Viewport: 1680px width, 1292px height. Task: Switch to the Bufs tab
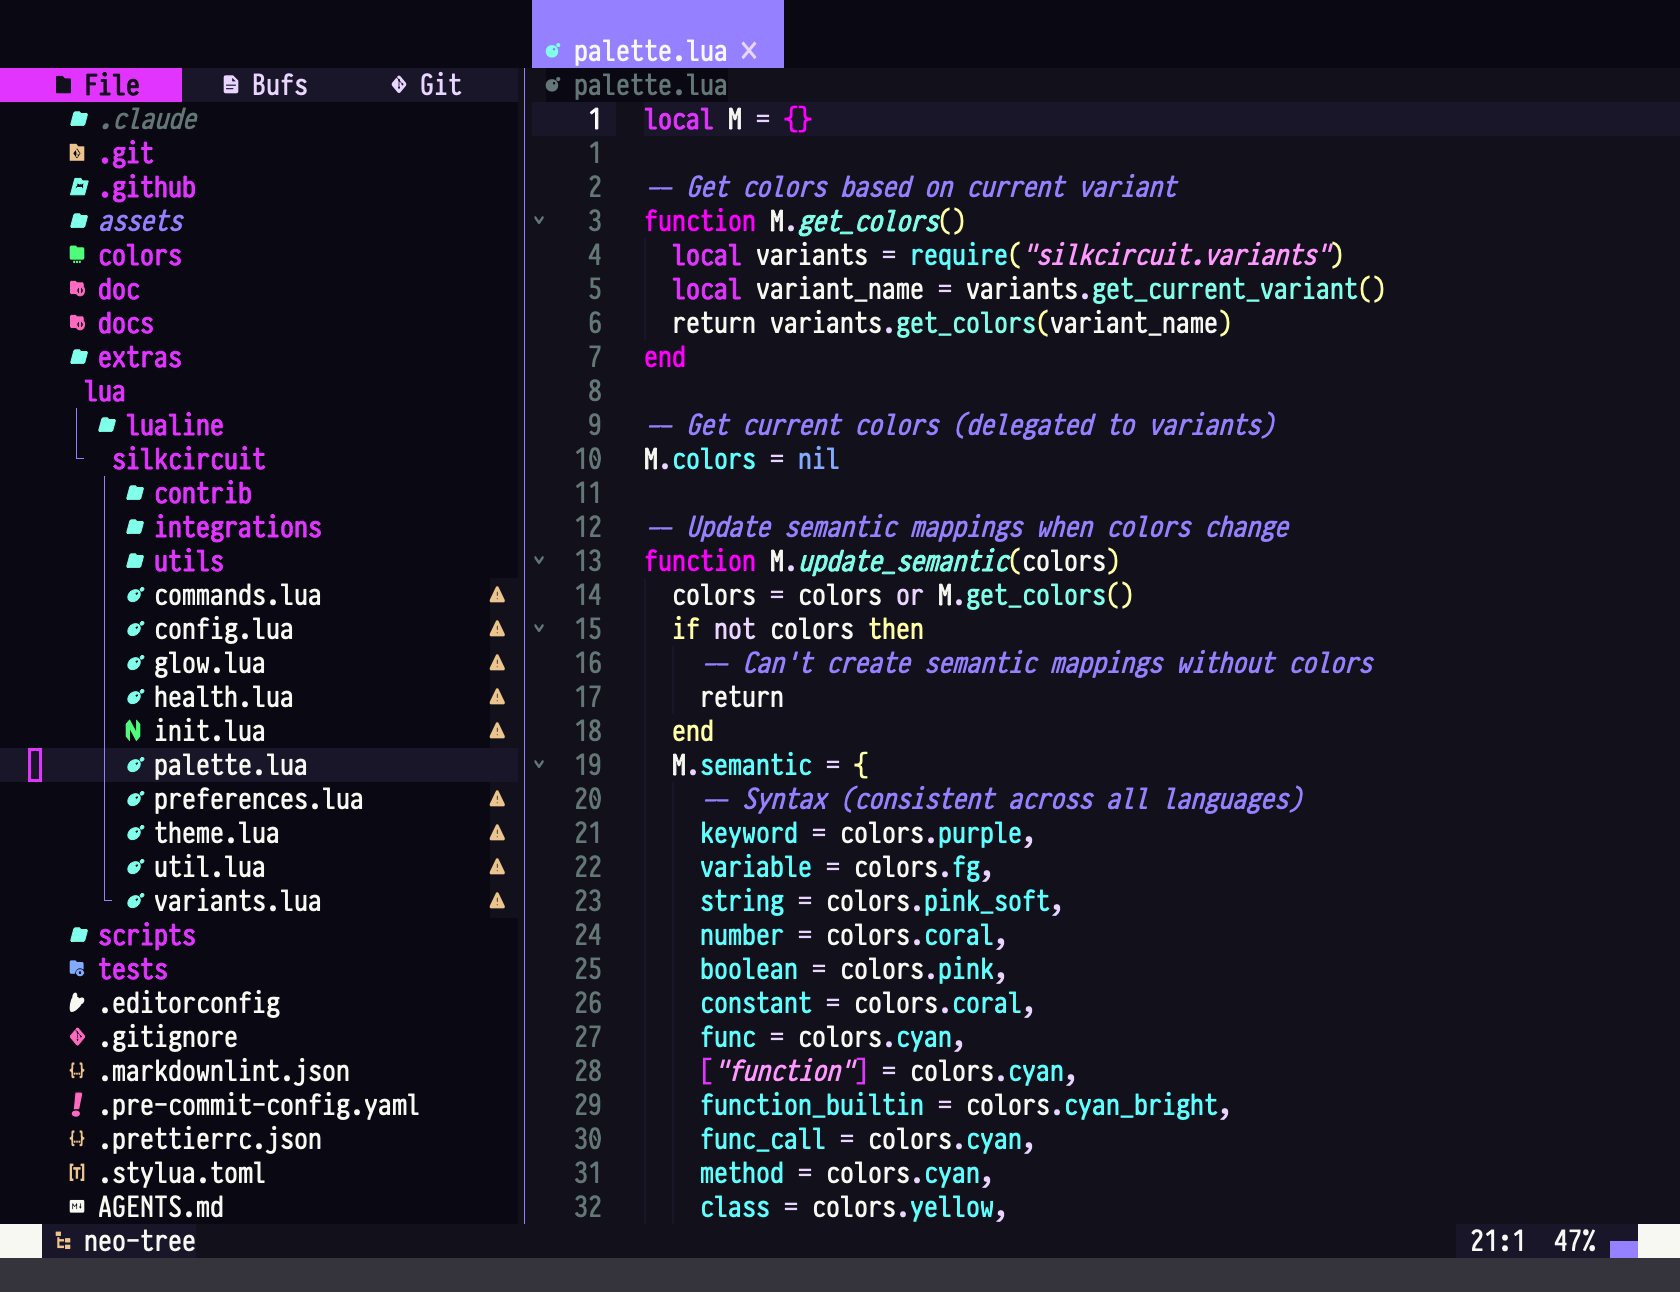[265, 85]
